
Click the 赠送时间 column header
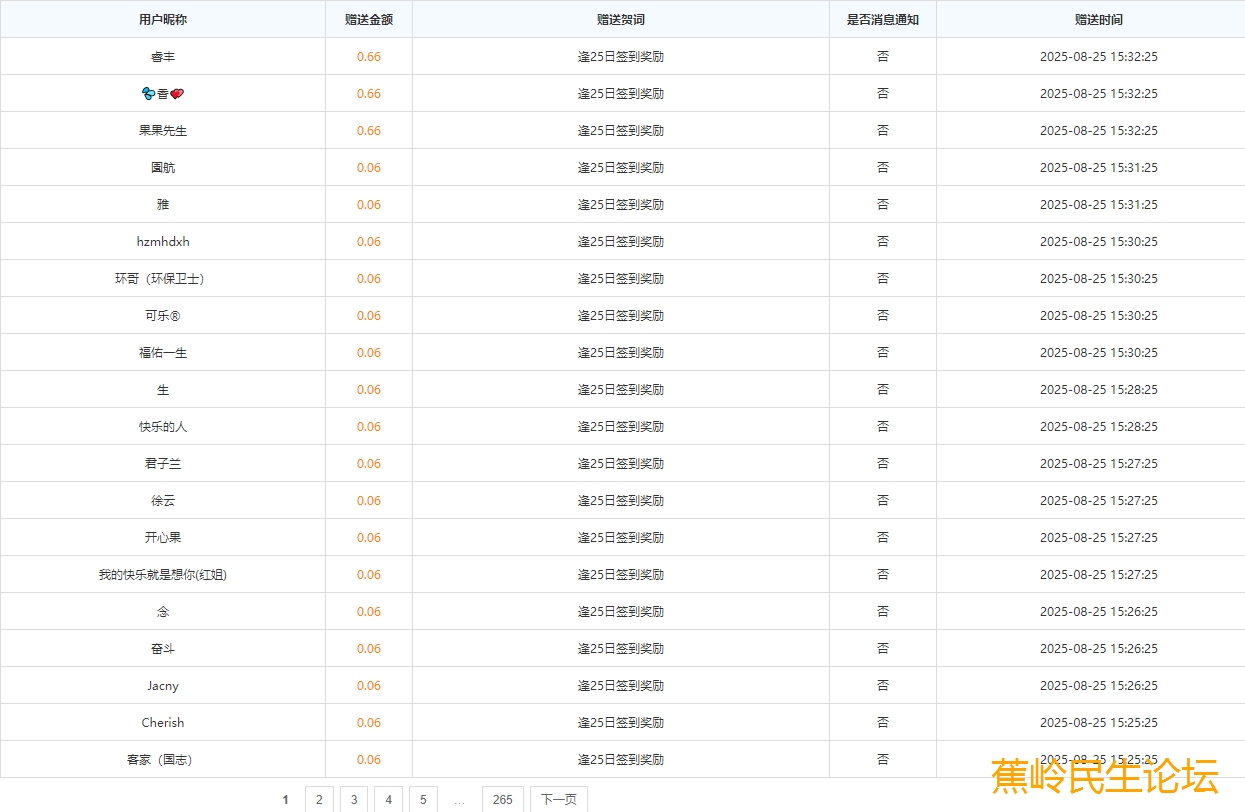[x=1098, y=19]
